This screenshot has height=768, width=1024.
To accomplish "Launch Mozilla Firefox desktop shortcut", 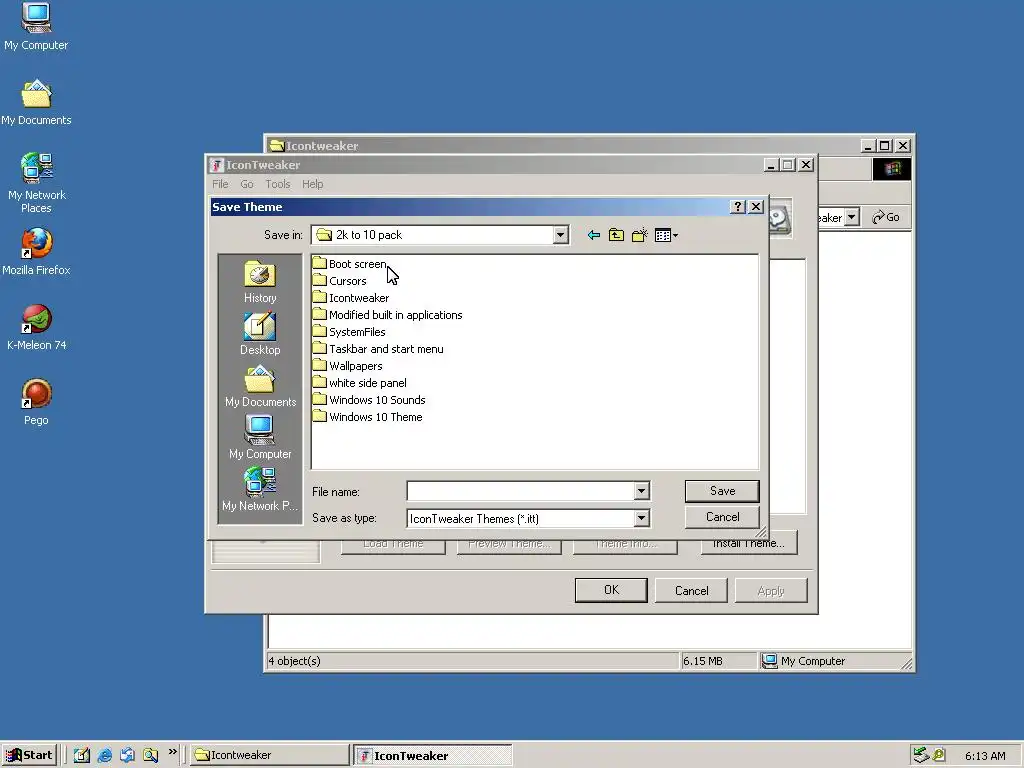I will pos(36,252).
